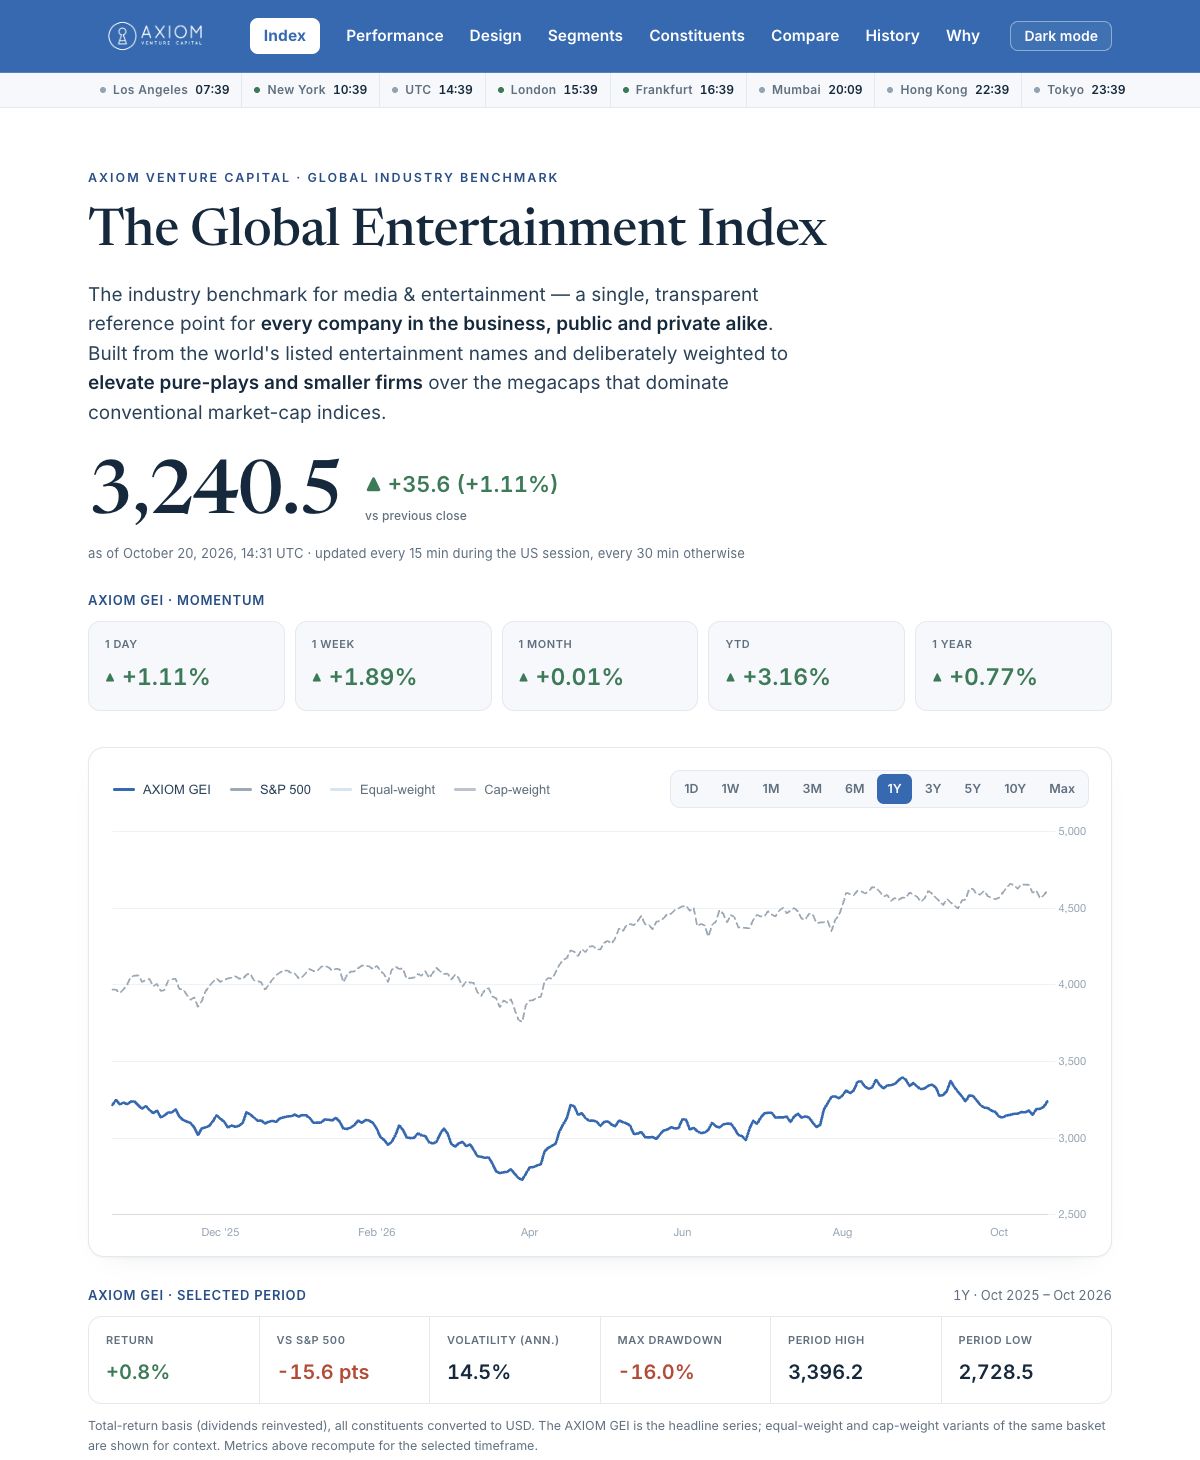
Task: Click the +35.6 (+1.11%) change value
Action: point(461,484)
